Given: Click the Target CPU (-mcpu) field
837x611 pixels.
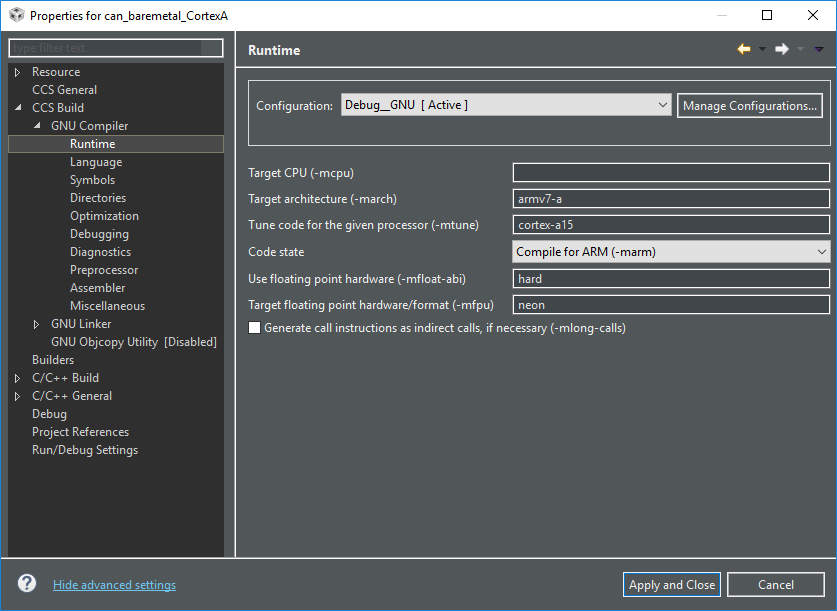Looking at the screenshot, I should 671,173.
